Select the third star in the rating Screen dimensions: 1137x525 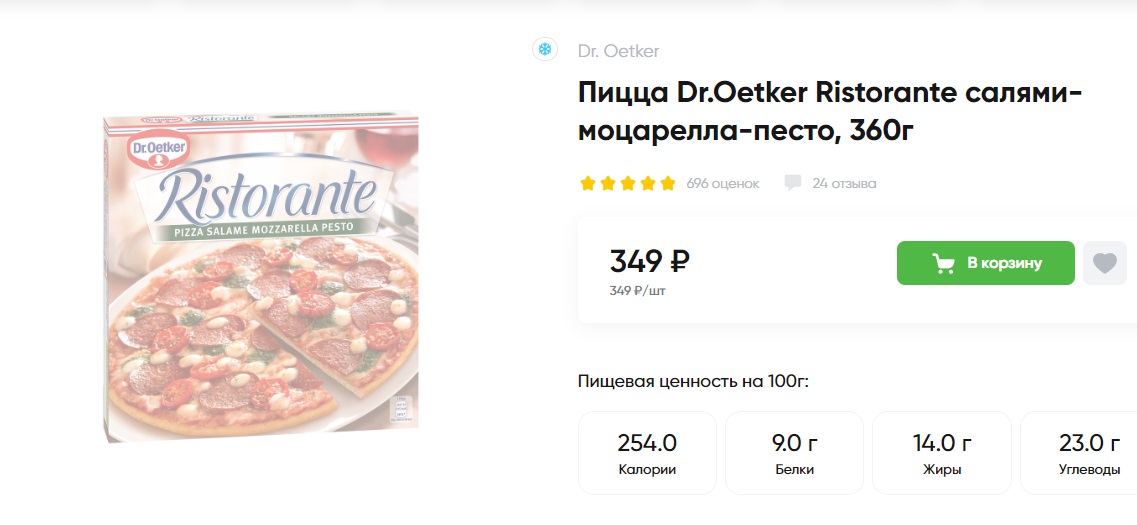pyautogui.click(x=628, y=183)
